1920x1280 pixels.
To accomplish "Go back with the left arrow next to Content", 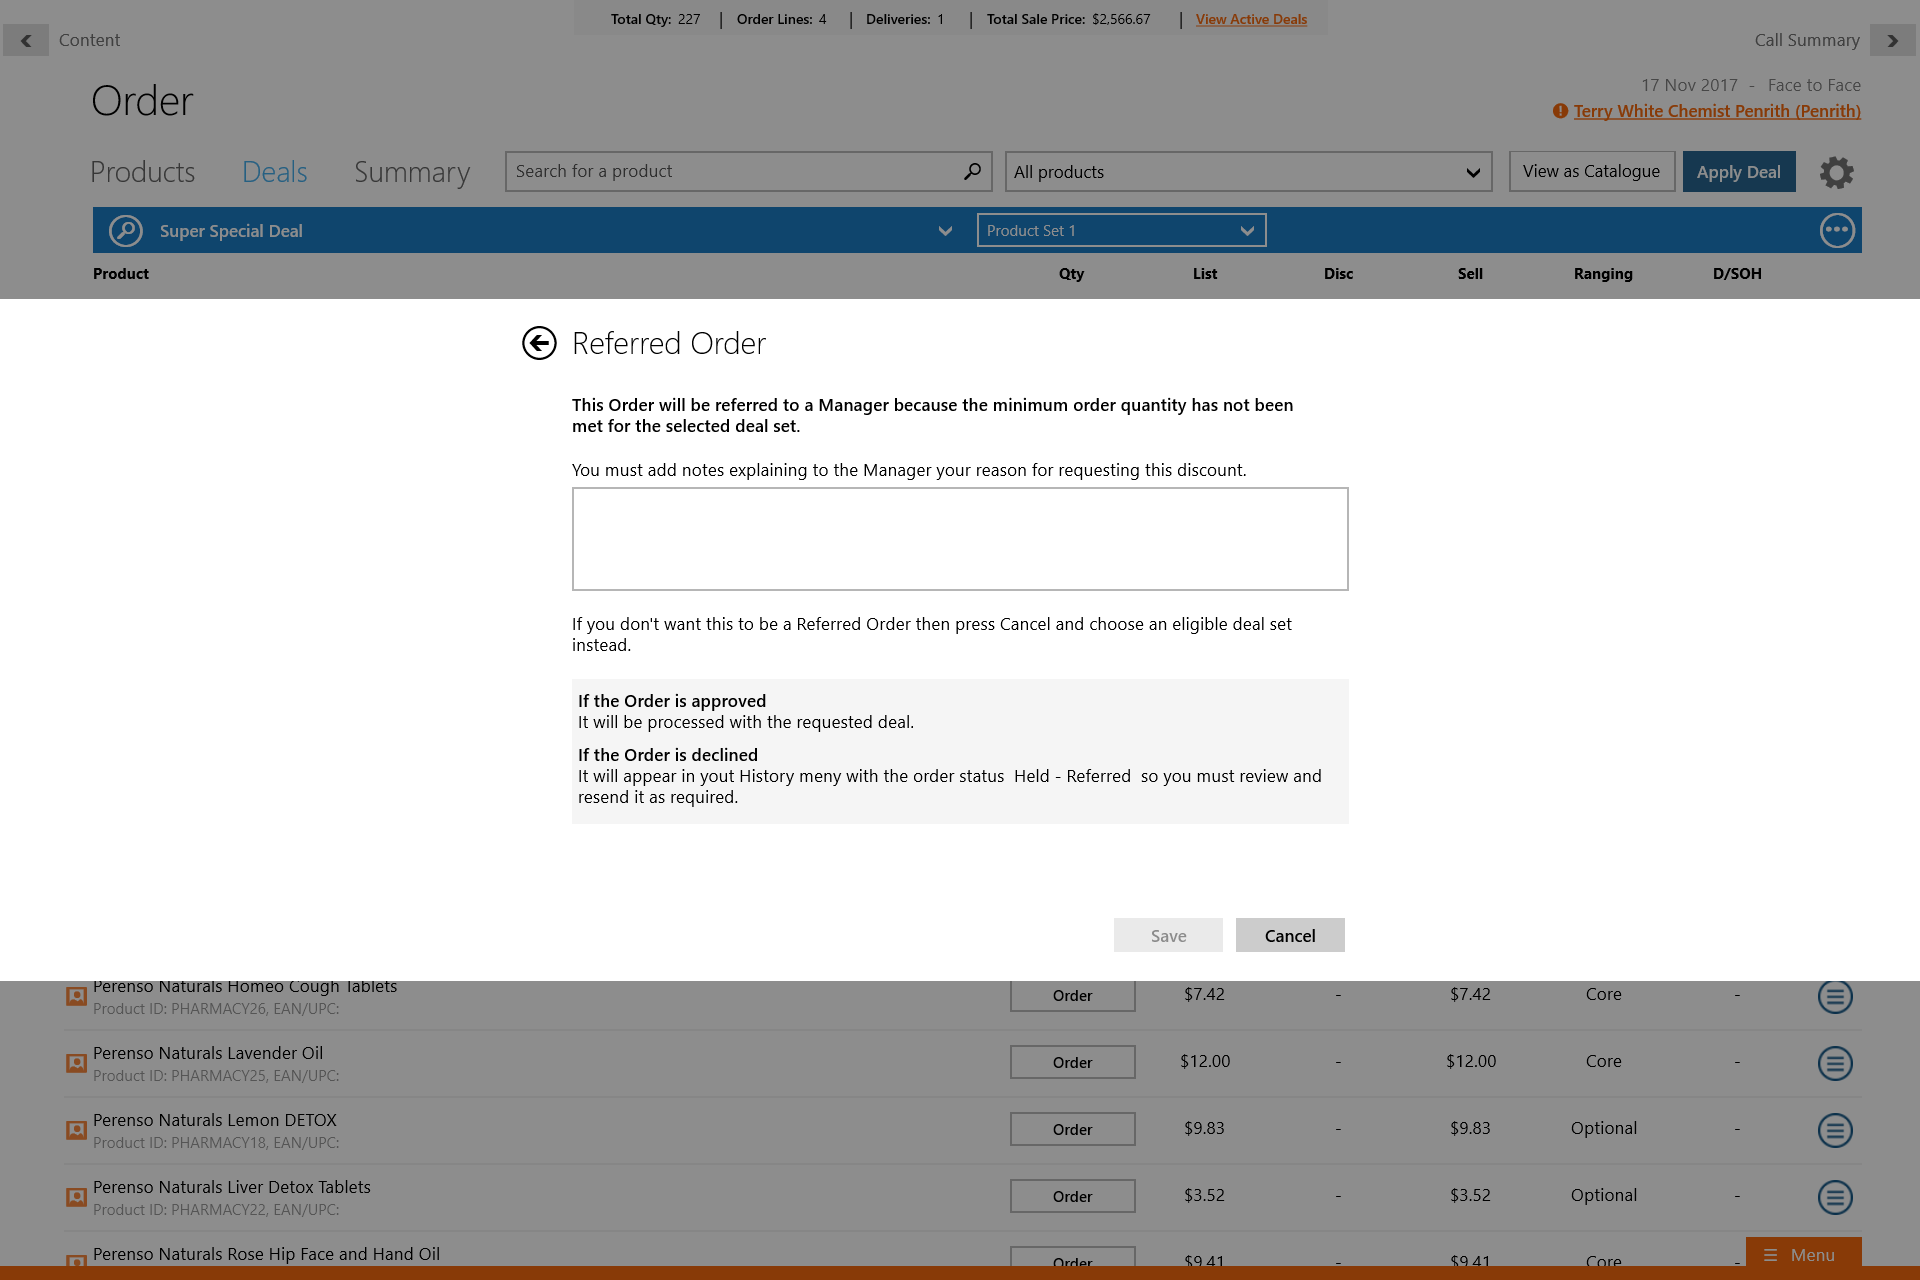I will pyautogui.click(x=26, y=41).
